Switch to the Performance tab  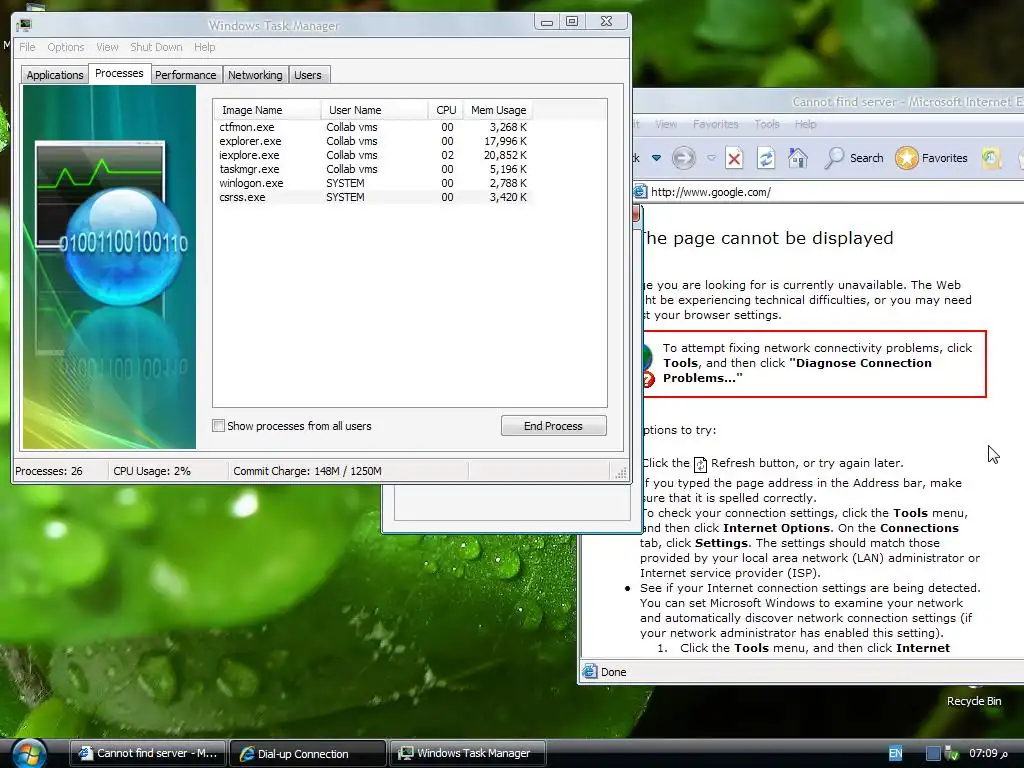[185, 74]
